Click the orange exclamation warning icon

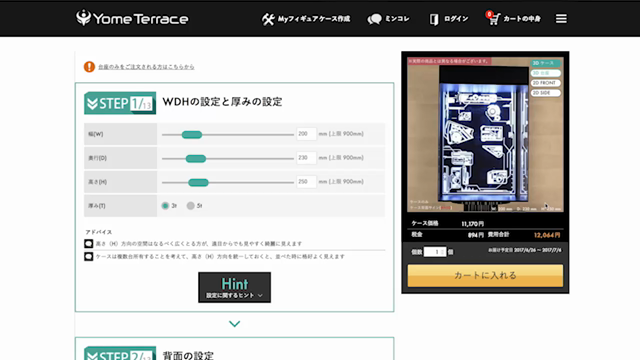pos(89,67)
